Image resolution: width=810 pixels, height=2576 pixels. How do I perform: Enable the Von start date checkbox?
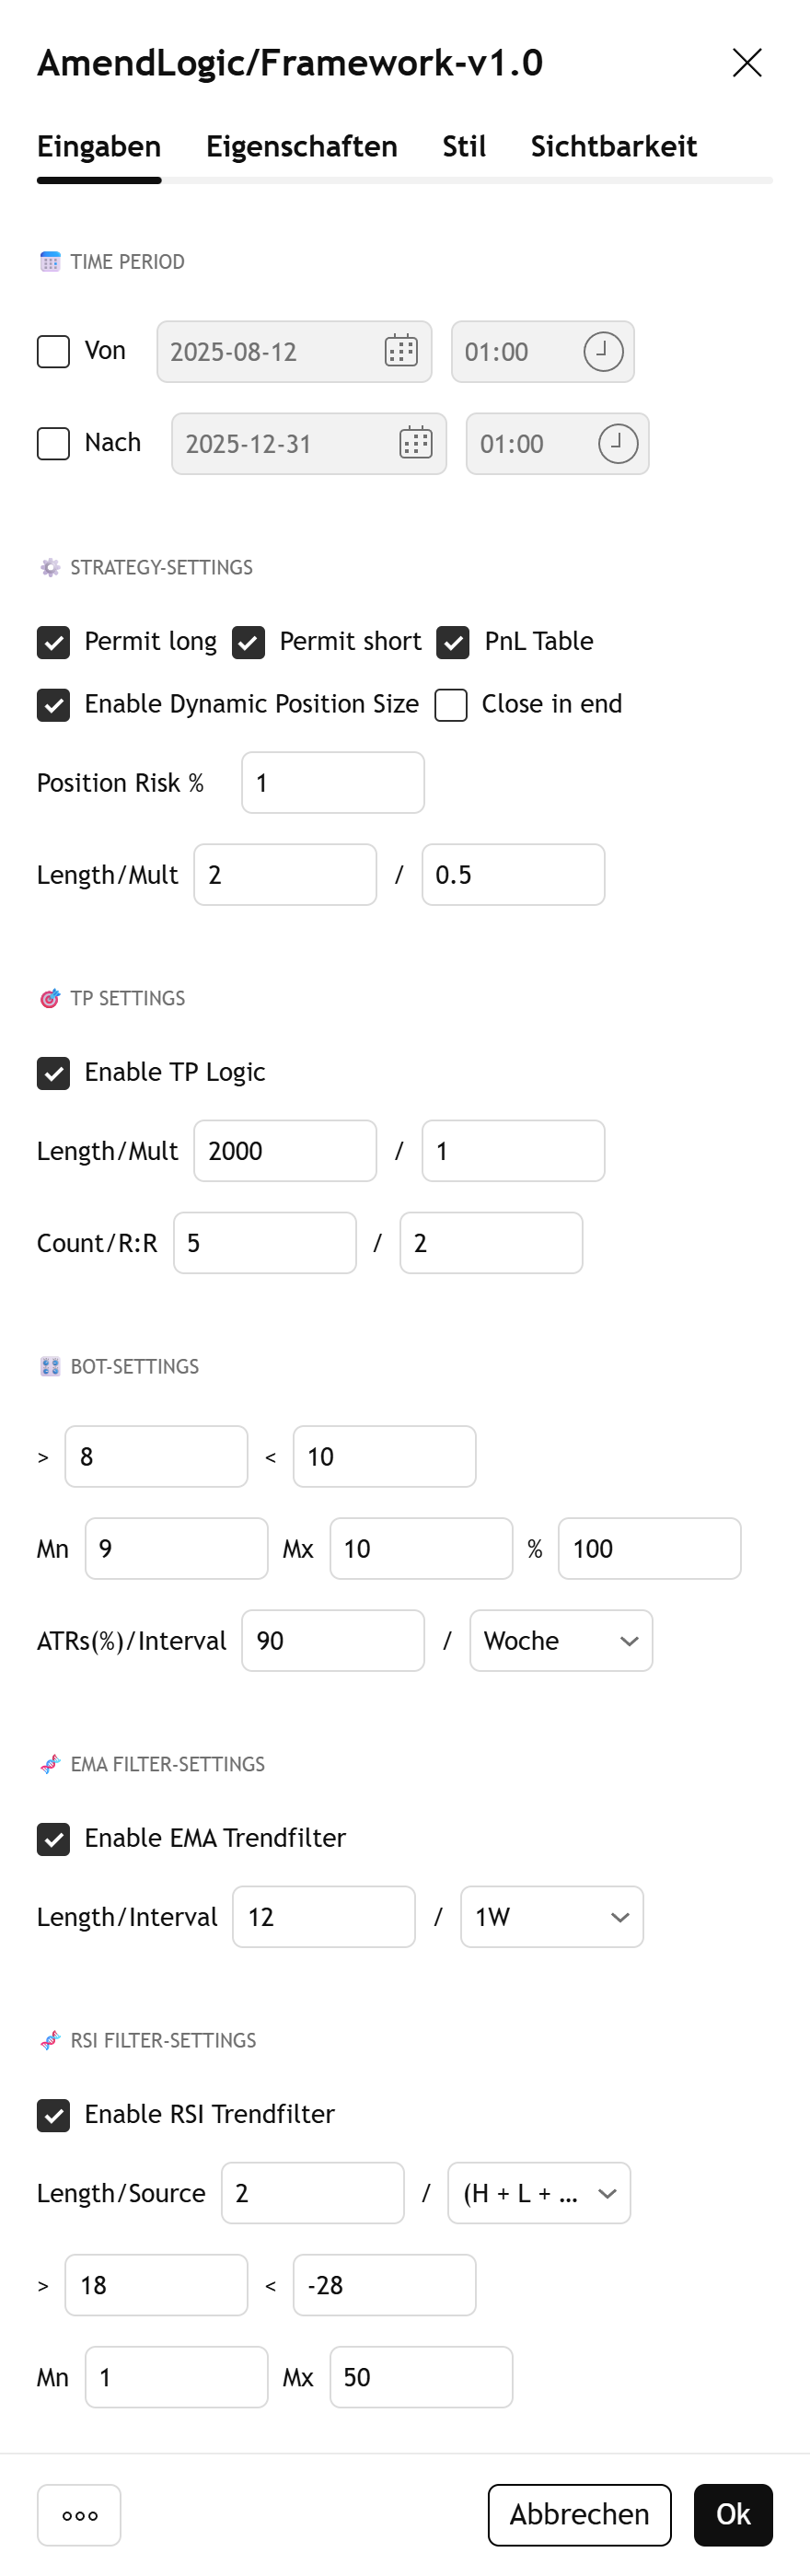coord(53,351)
